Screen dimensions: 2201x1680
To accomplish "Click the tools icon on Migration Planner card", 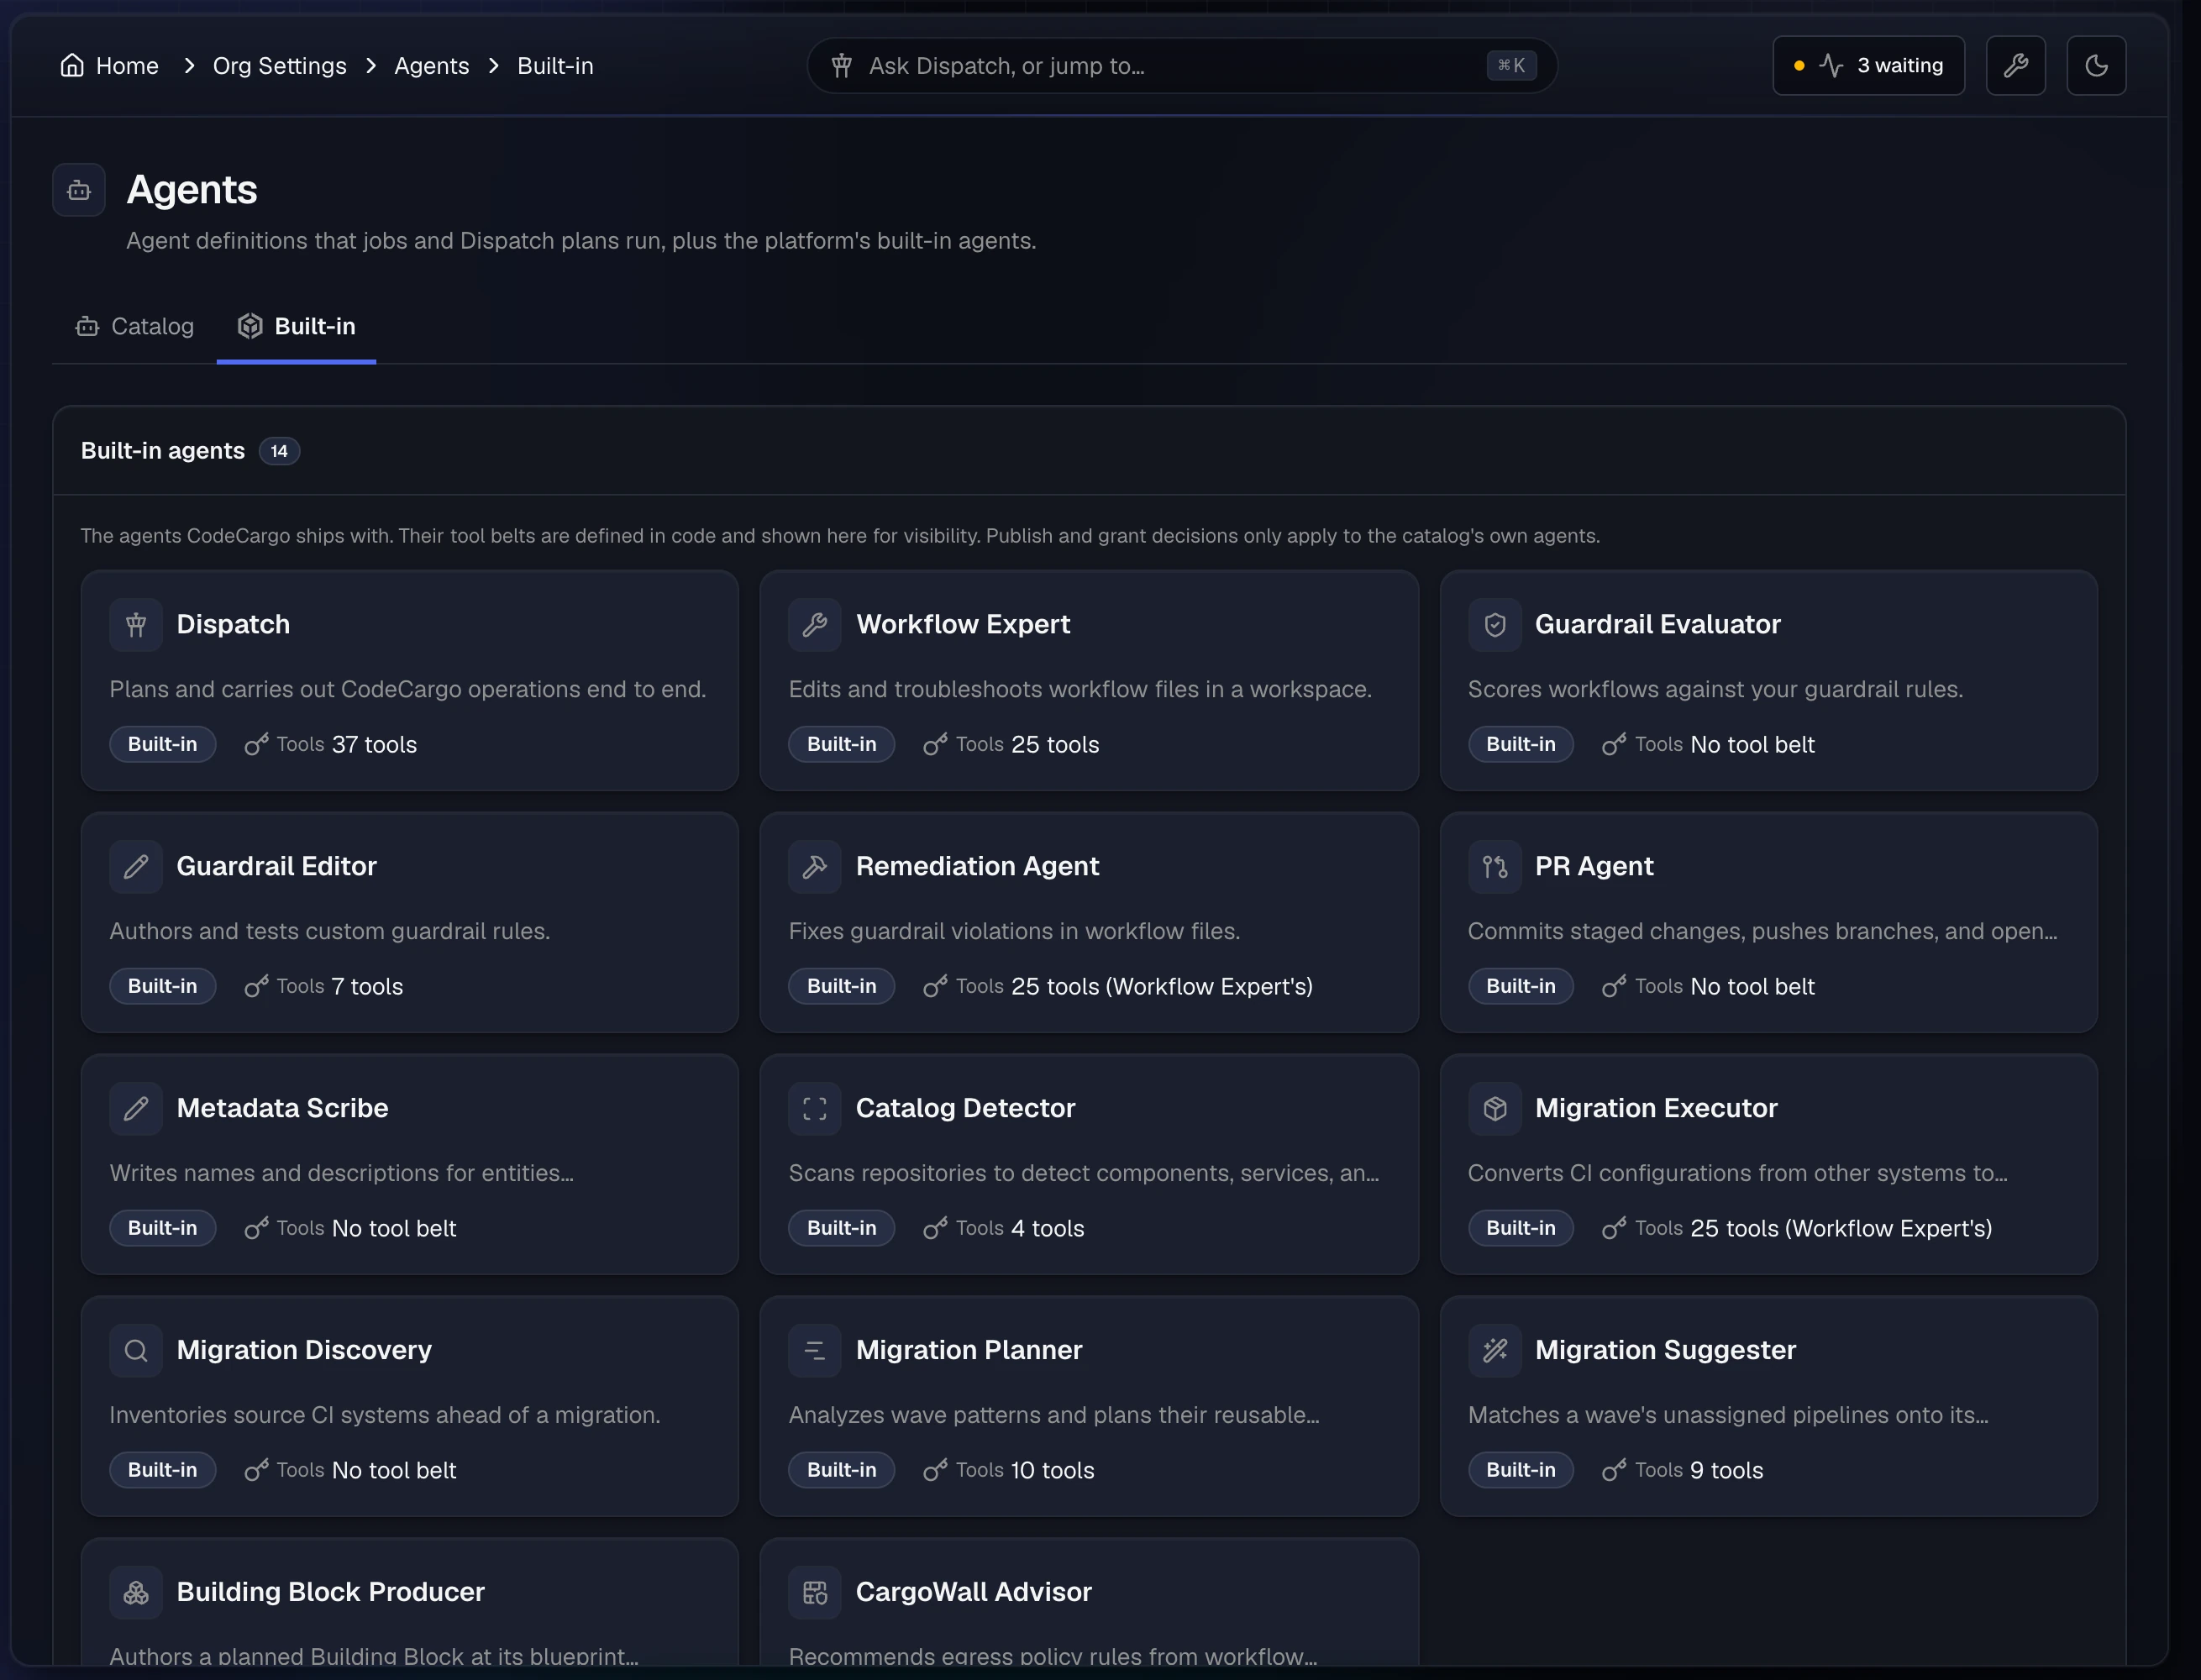I will pyautogui.click(x=936, y=1470).
